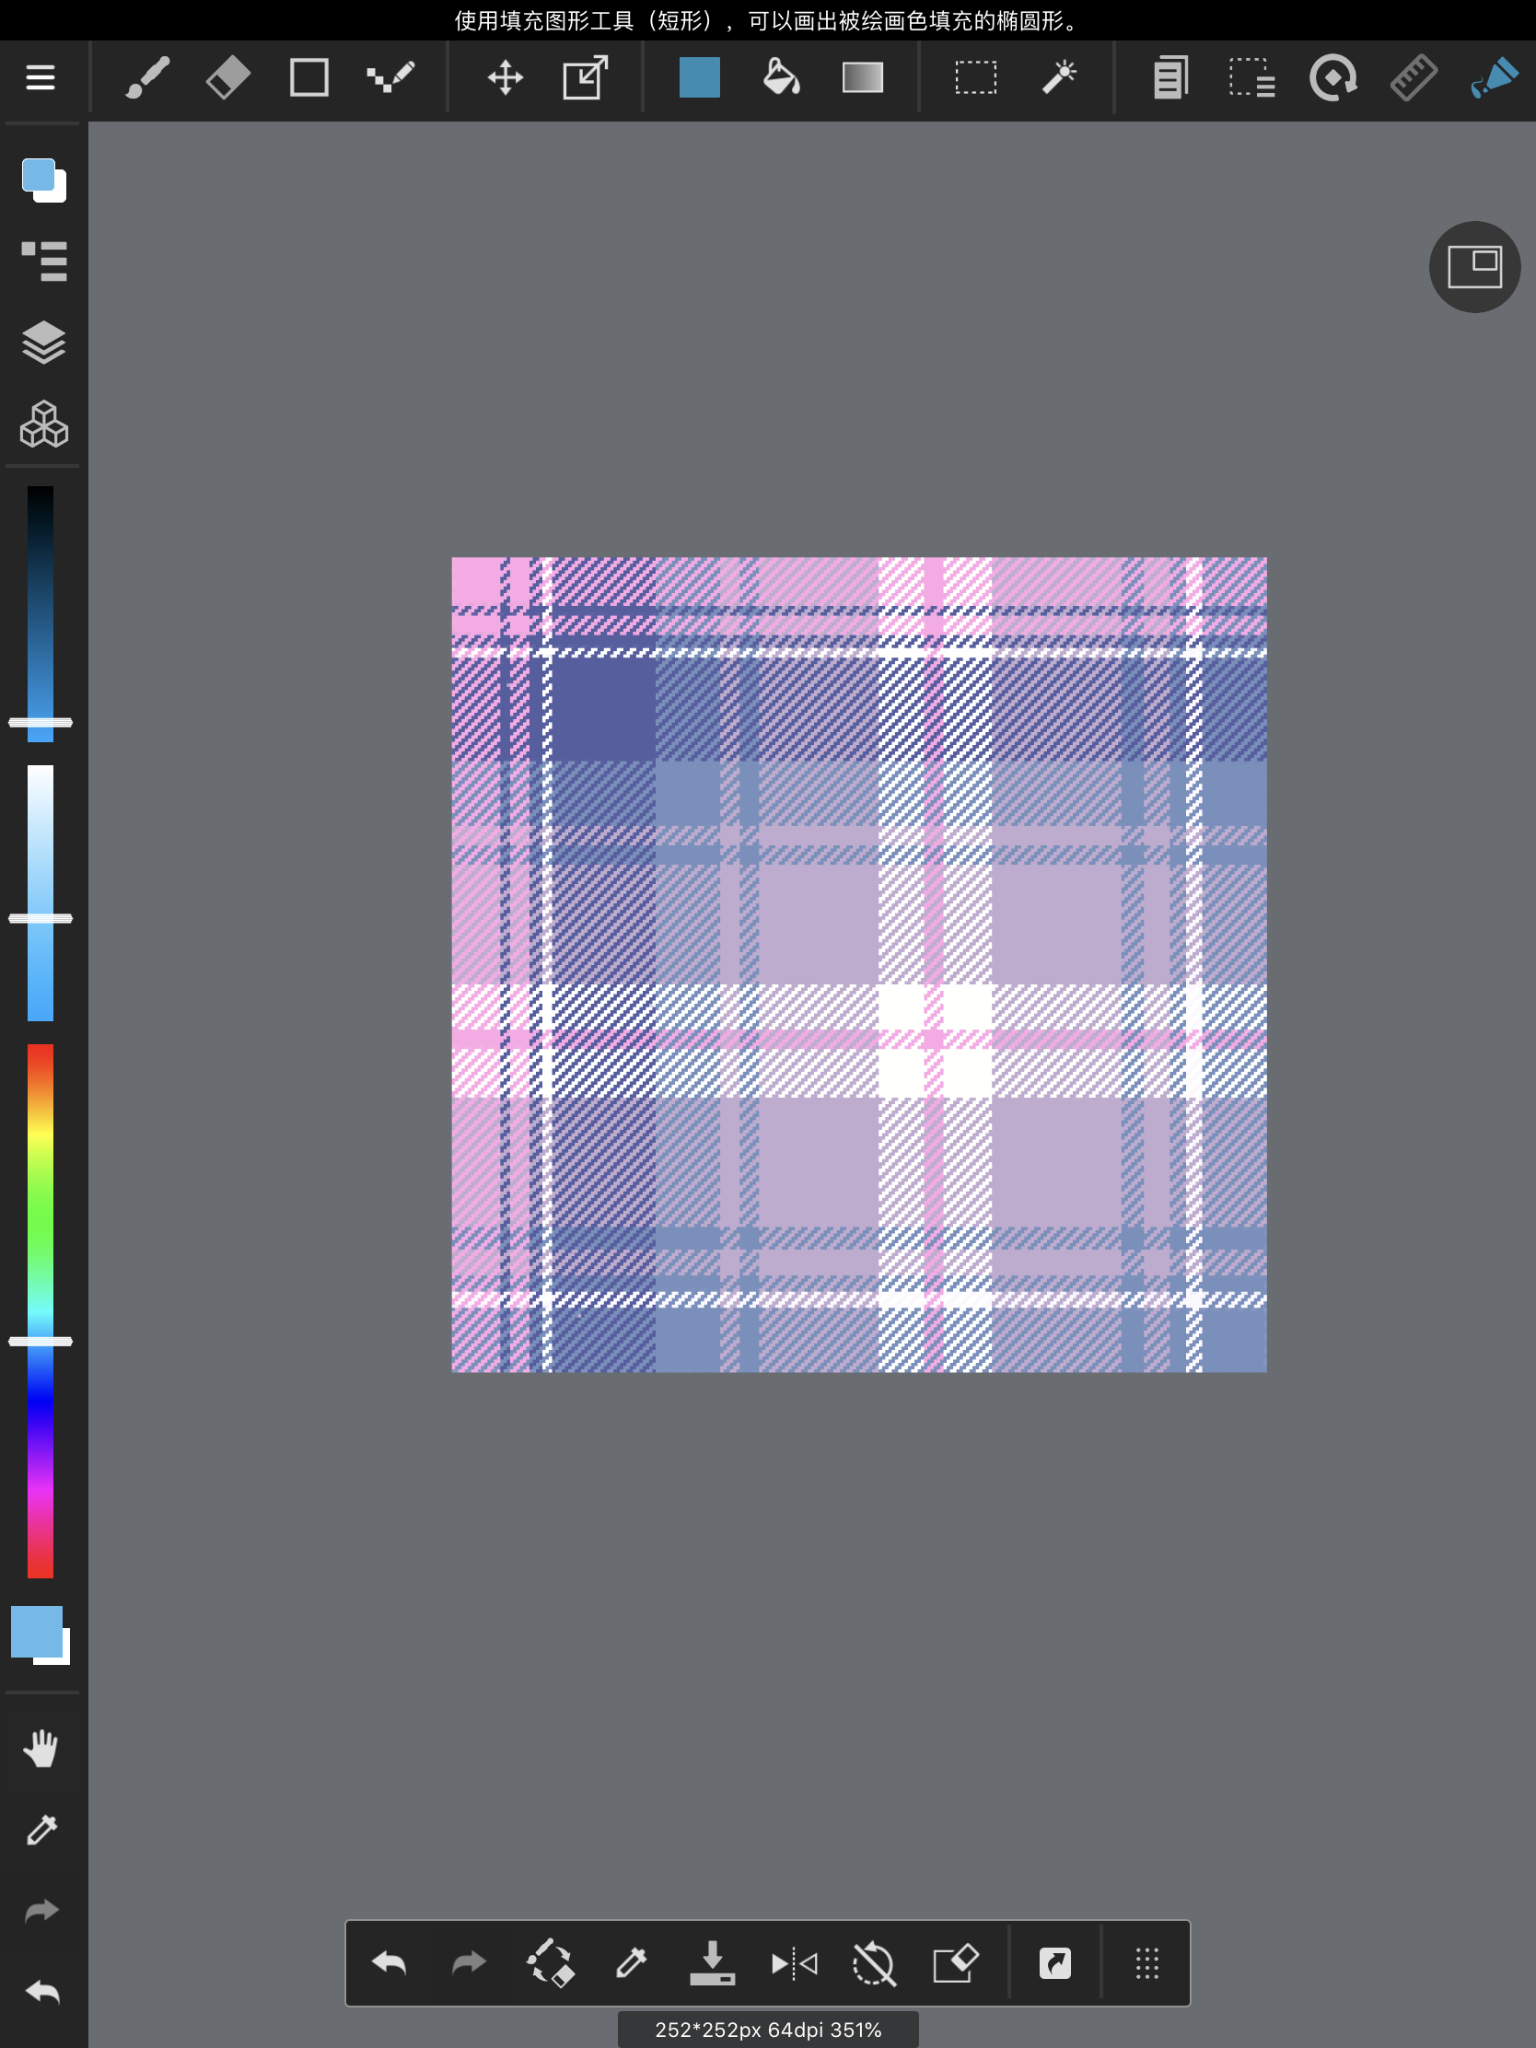Viewport: 1536px width, 2048px height.
Task: Open the Materials cubes panel
Action: click(43, 424)
